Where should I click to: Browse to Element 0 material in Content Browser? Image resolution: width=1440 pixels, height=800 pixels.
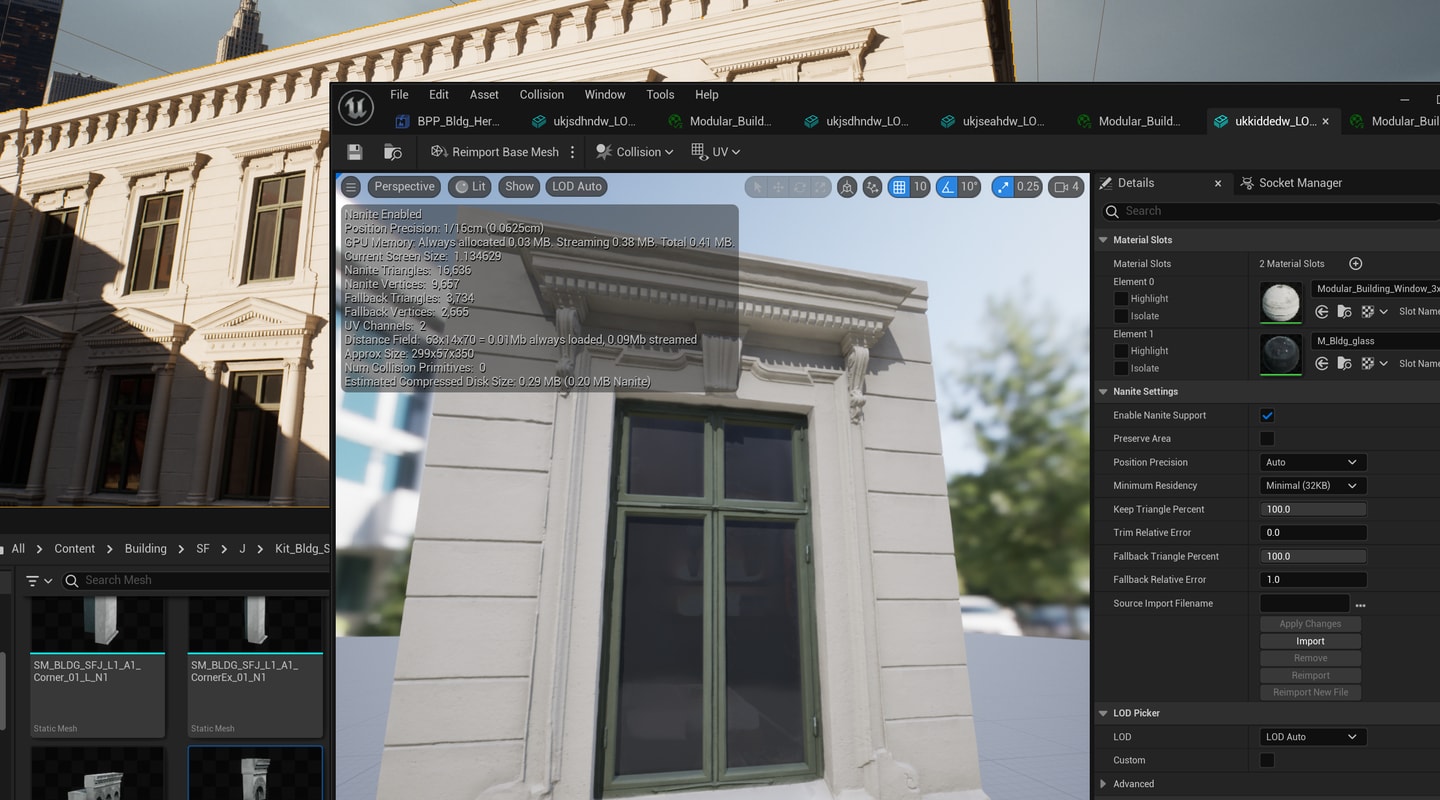click(x=1345, y=311)
